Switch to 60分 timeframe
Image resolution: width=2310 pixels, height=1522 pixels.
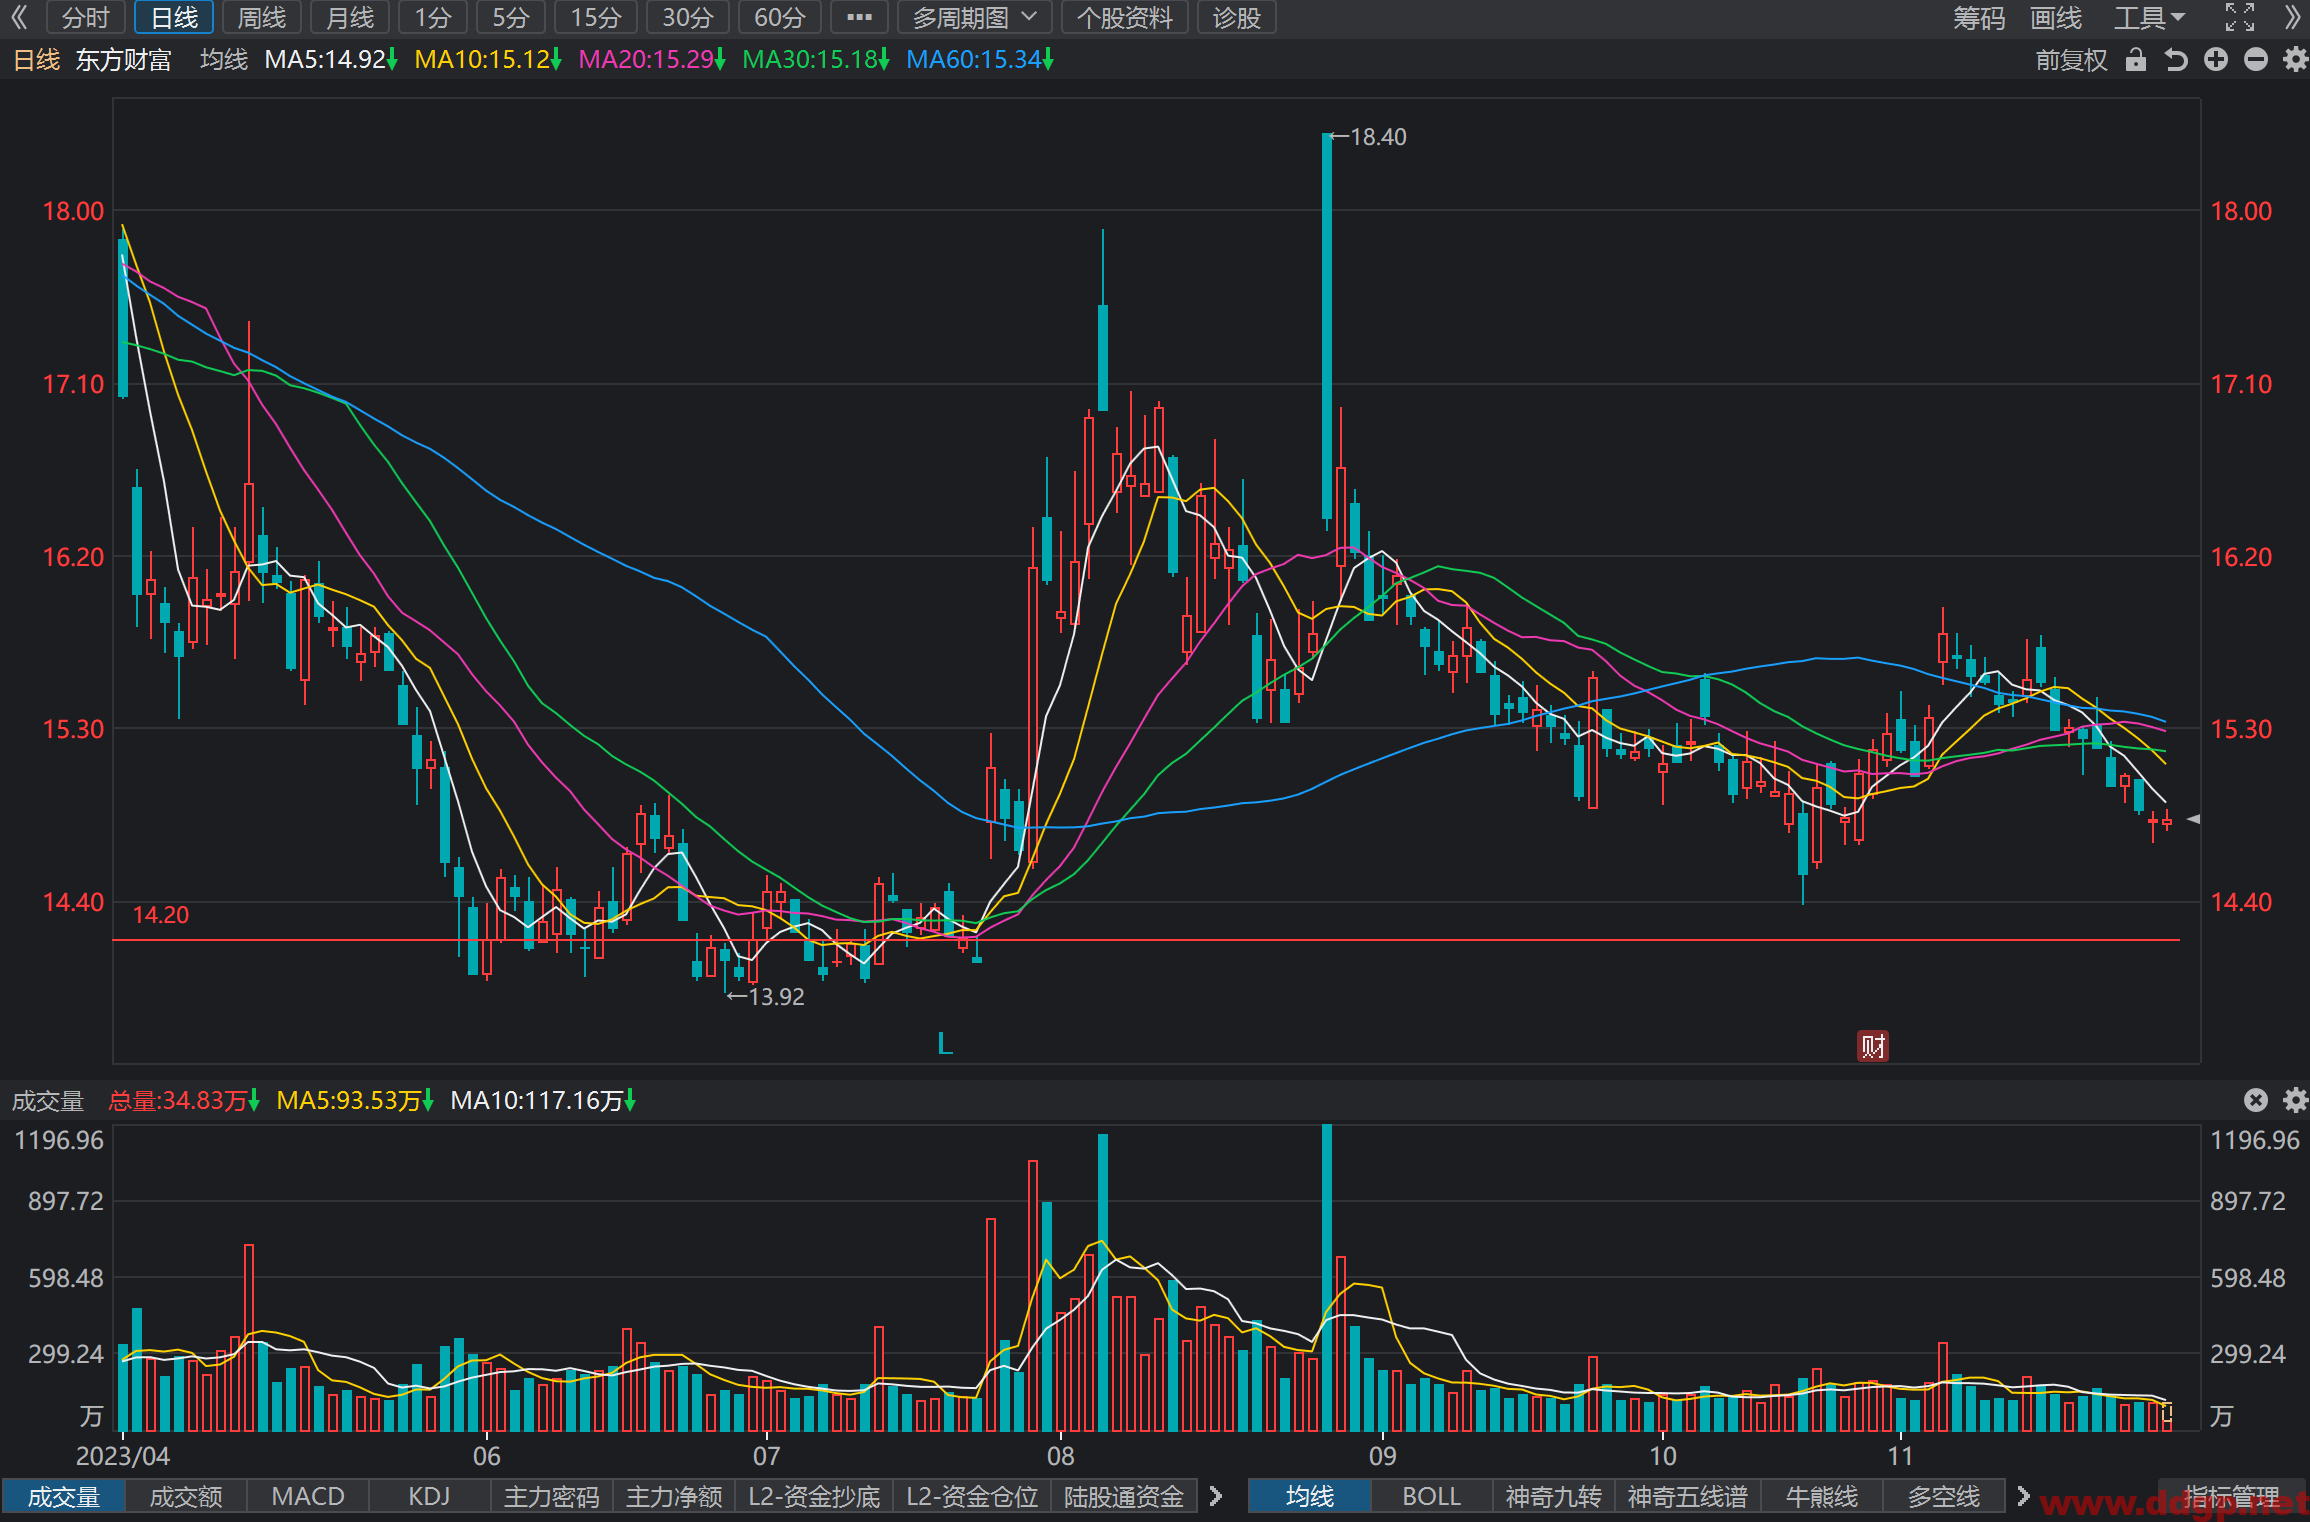click(779, 17)
